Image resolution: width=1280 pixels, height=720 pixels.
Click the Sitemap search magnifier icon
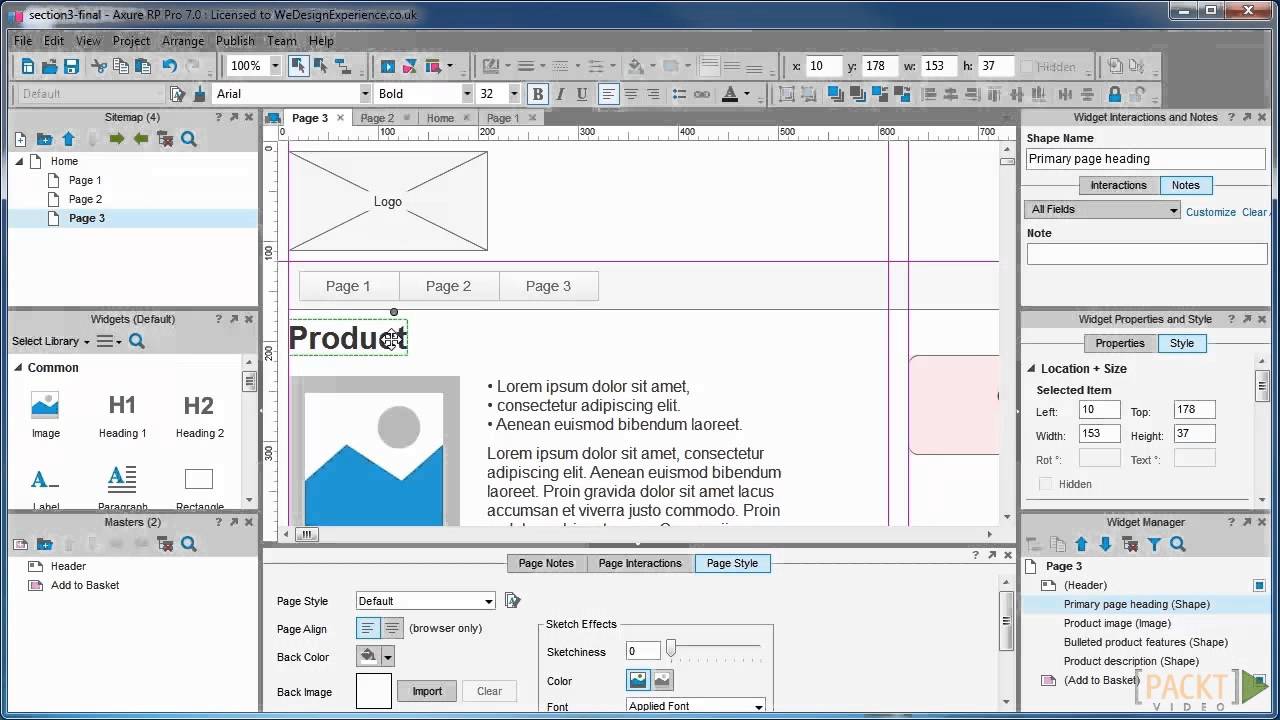point(189,139)
